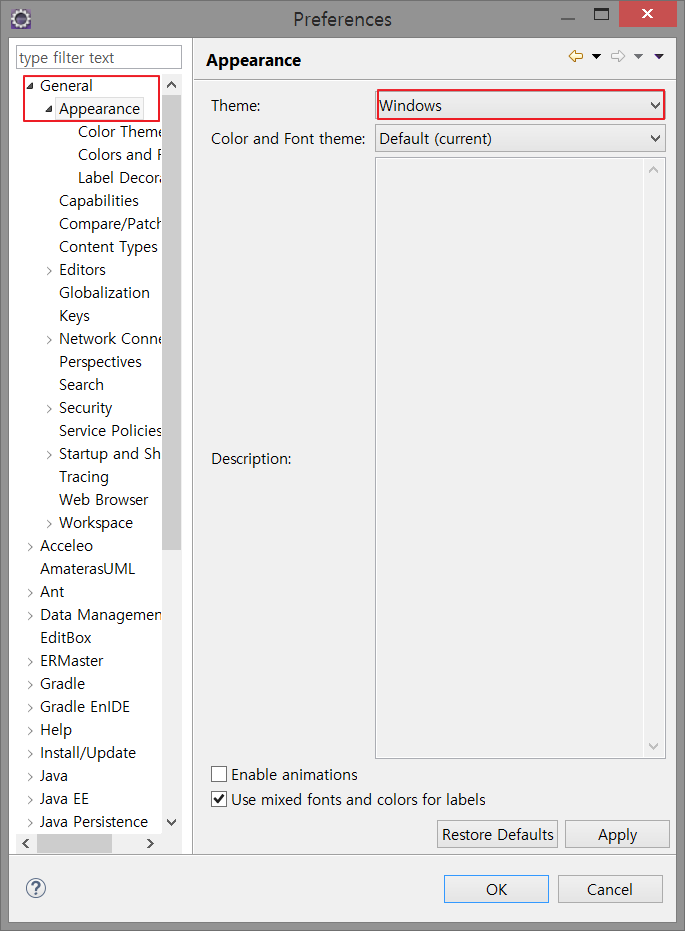Select Globalization tree item

click(x=104, y=293)
